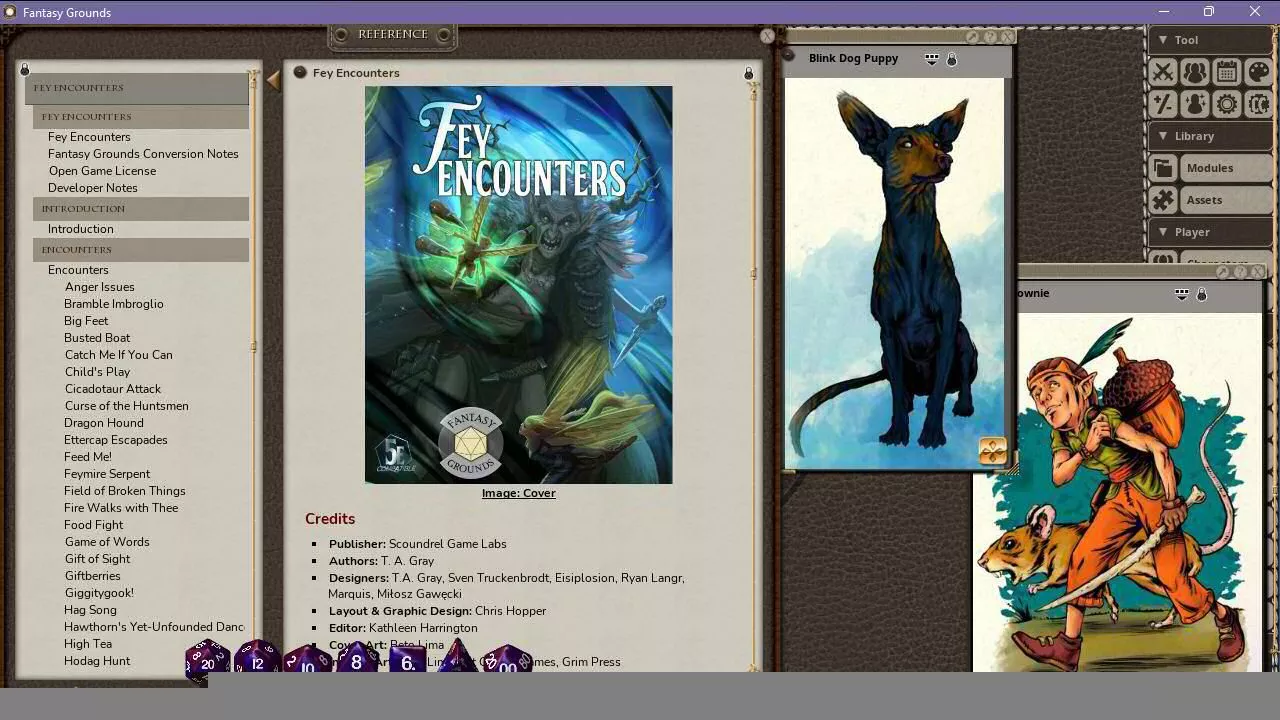Screen dimensions: 1280x720
Task: Click the link icon beside Fey Encounters title
Action: 300,72
